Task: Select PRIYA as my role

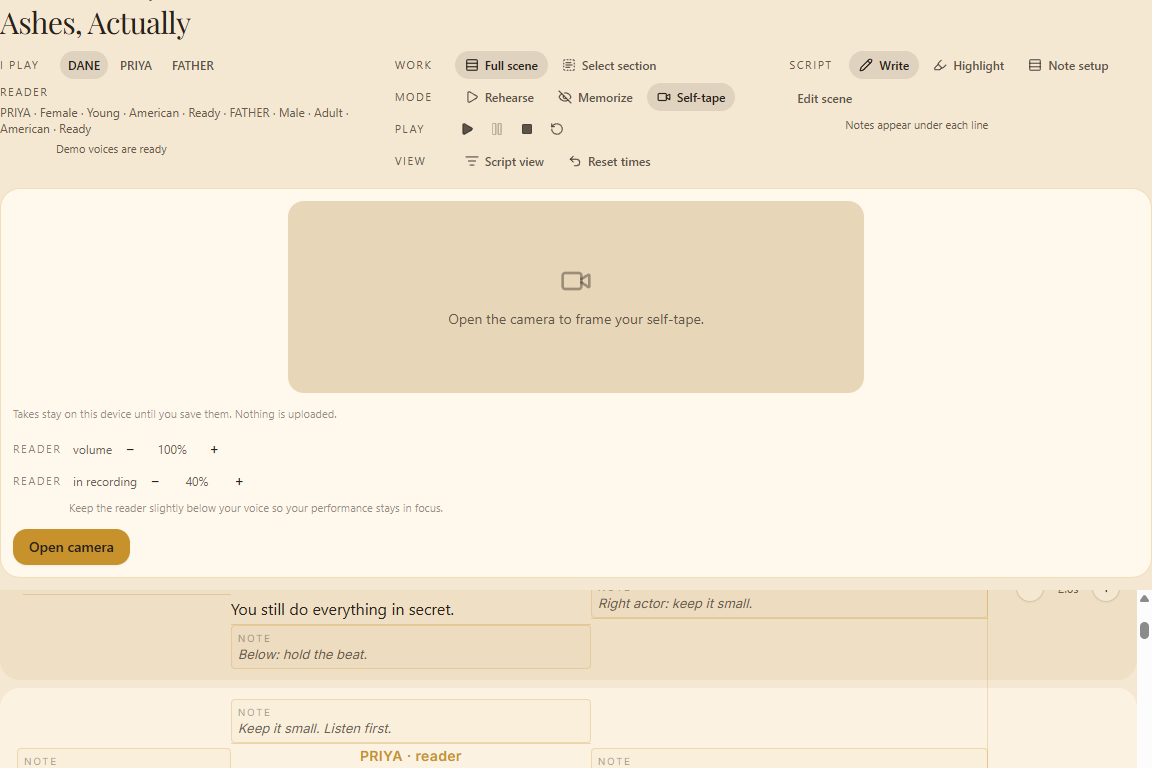Action: (136, 65)
